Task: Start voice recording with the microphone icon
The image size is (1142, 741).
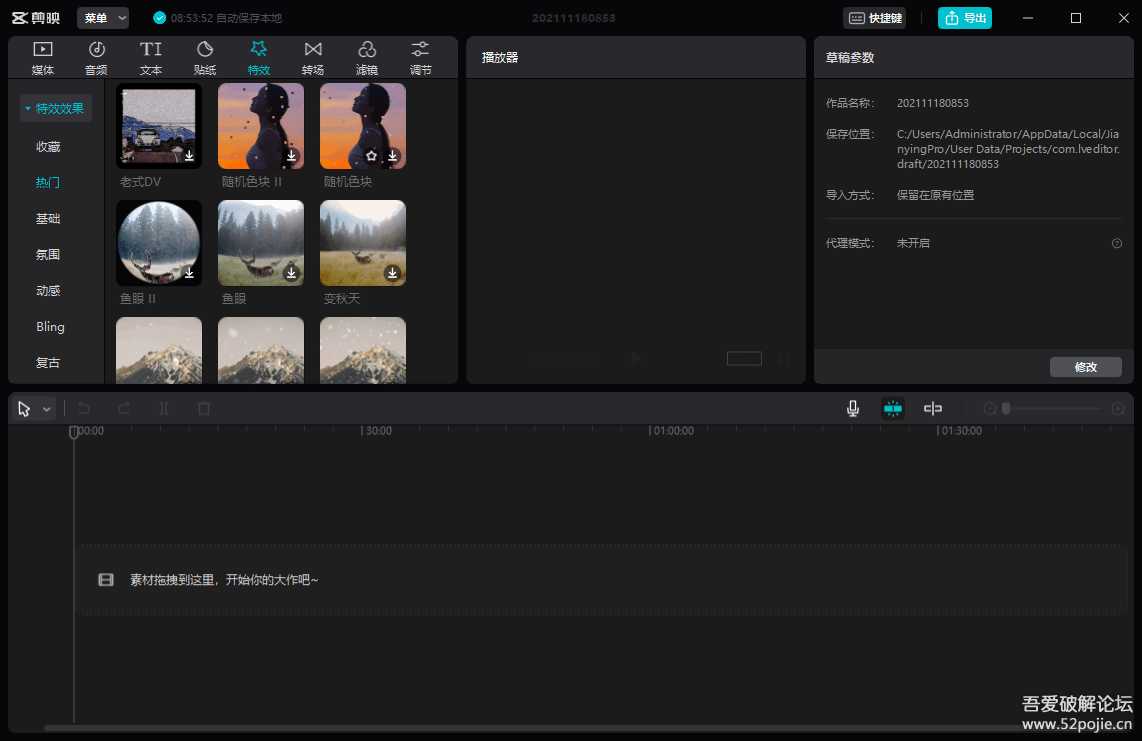Action: 852,408
